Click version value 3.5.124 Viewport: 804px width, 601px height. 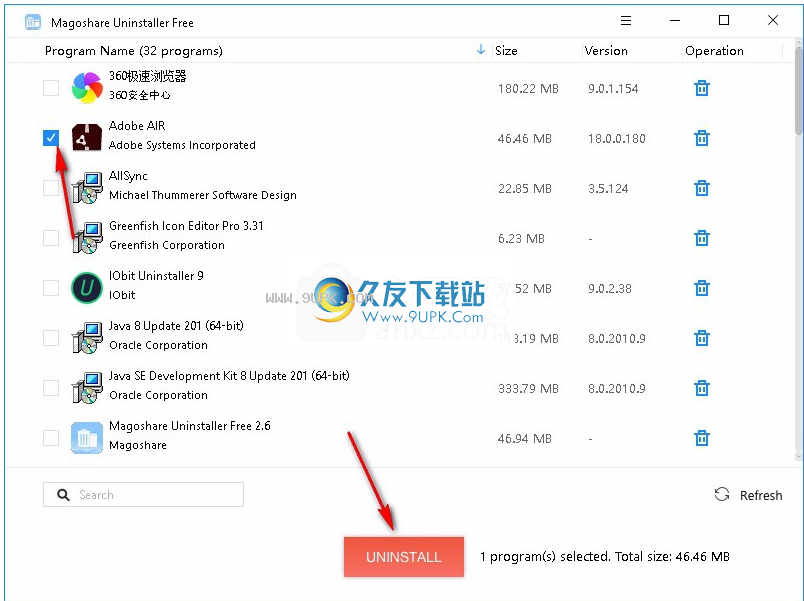tap(608, 189)
